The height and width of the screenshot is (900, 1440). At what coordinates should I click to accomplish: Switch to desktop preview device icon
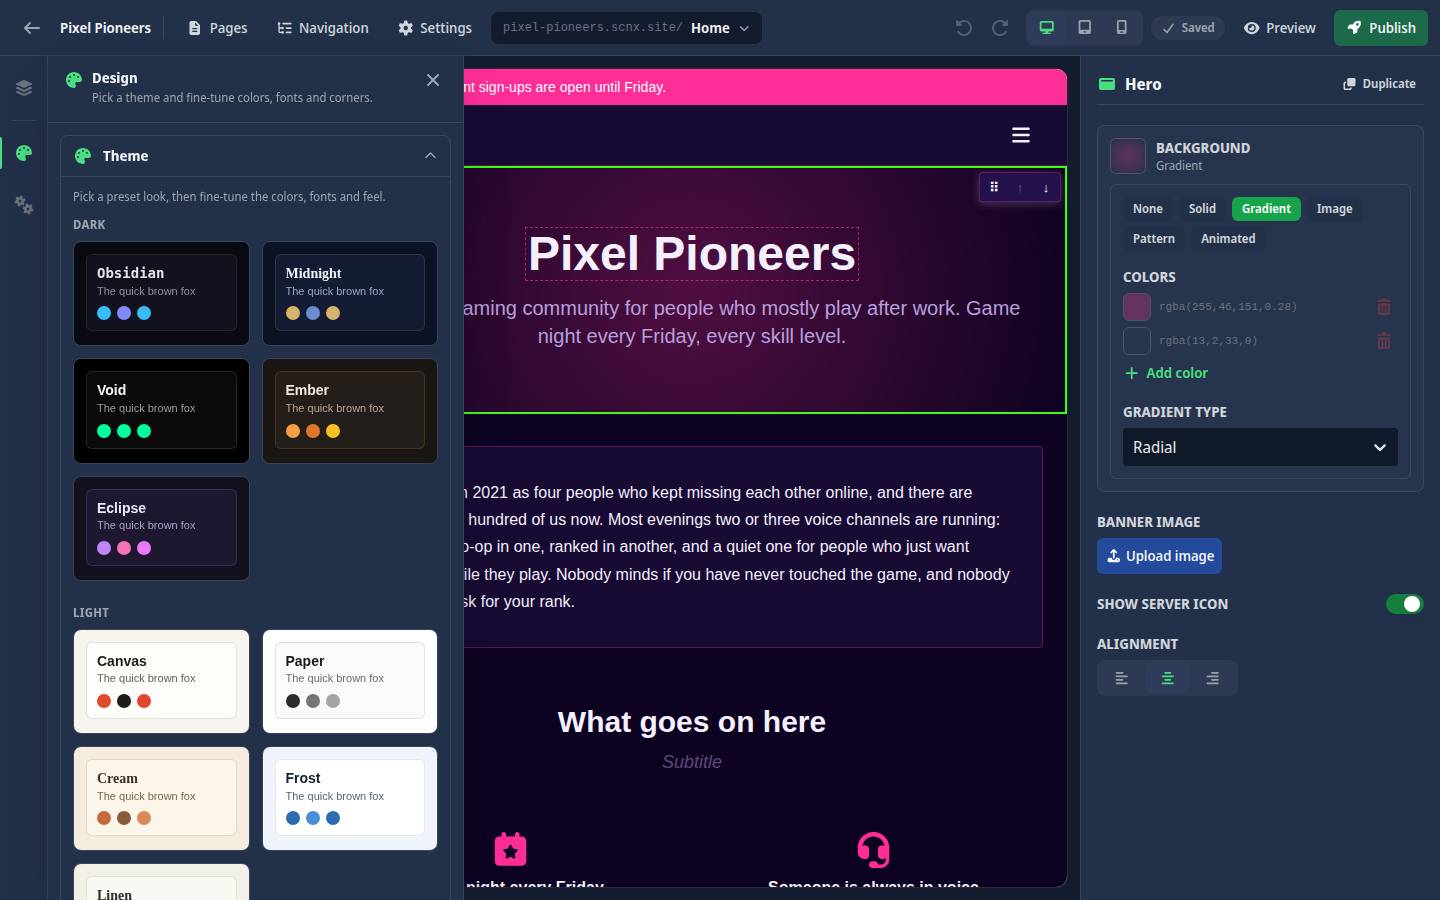[x=1047, y=28]
